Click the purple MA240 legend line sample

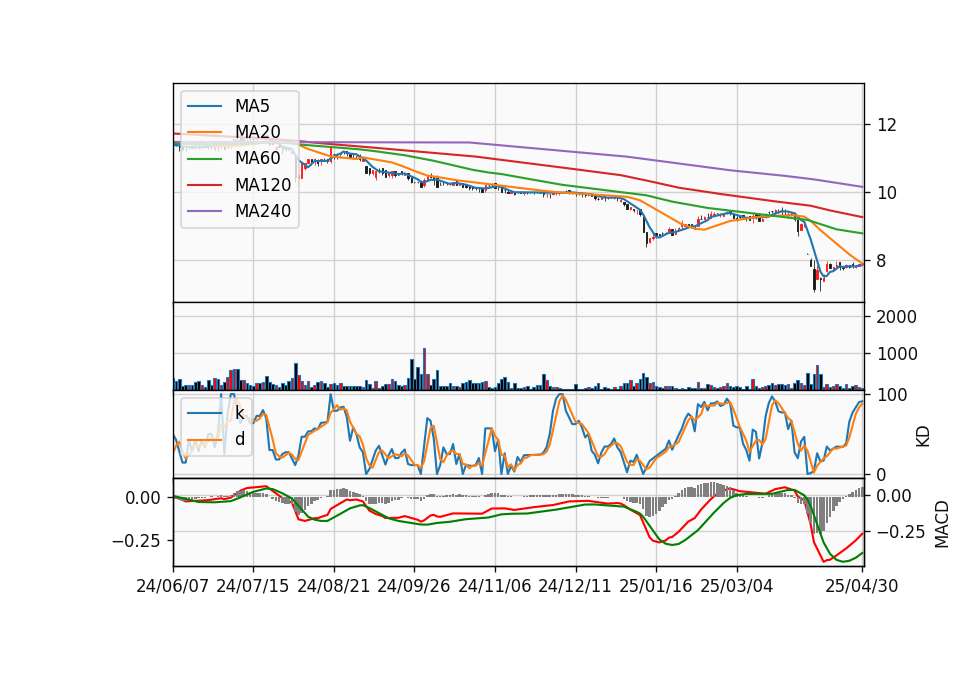[204, 211]
